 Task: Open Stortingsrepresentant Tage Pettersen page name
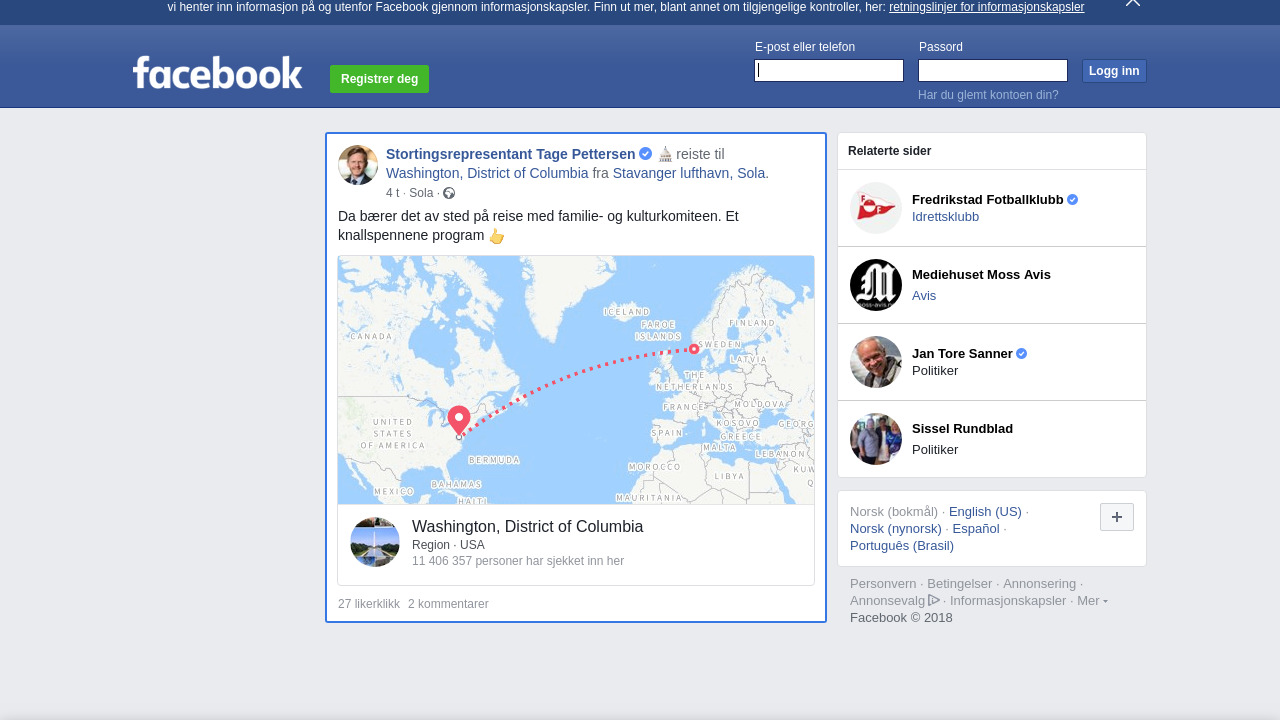(511, 154)
